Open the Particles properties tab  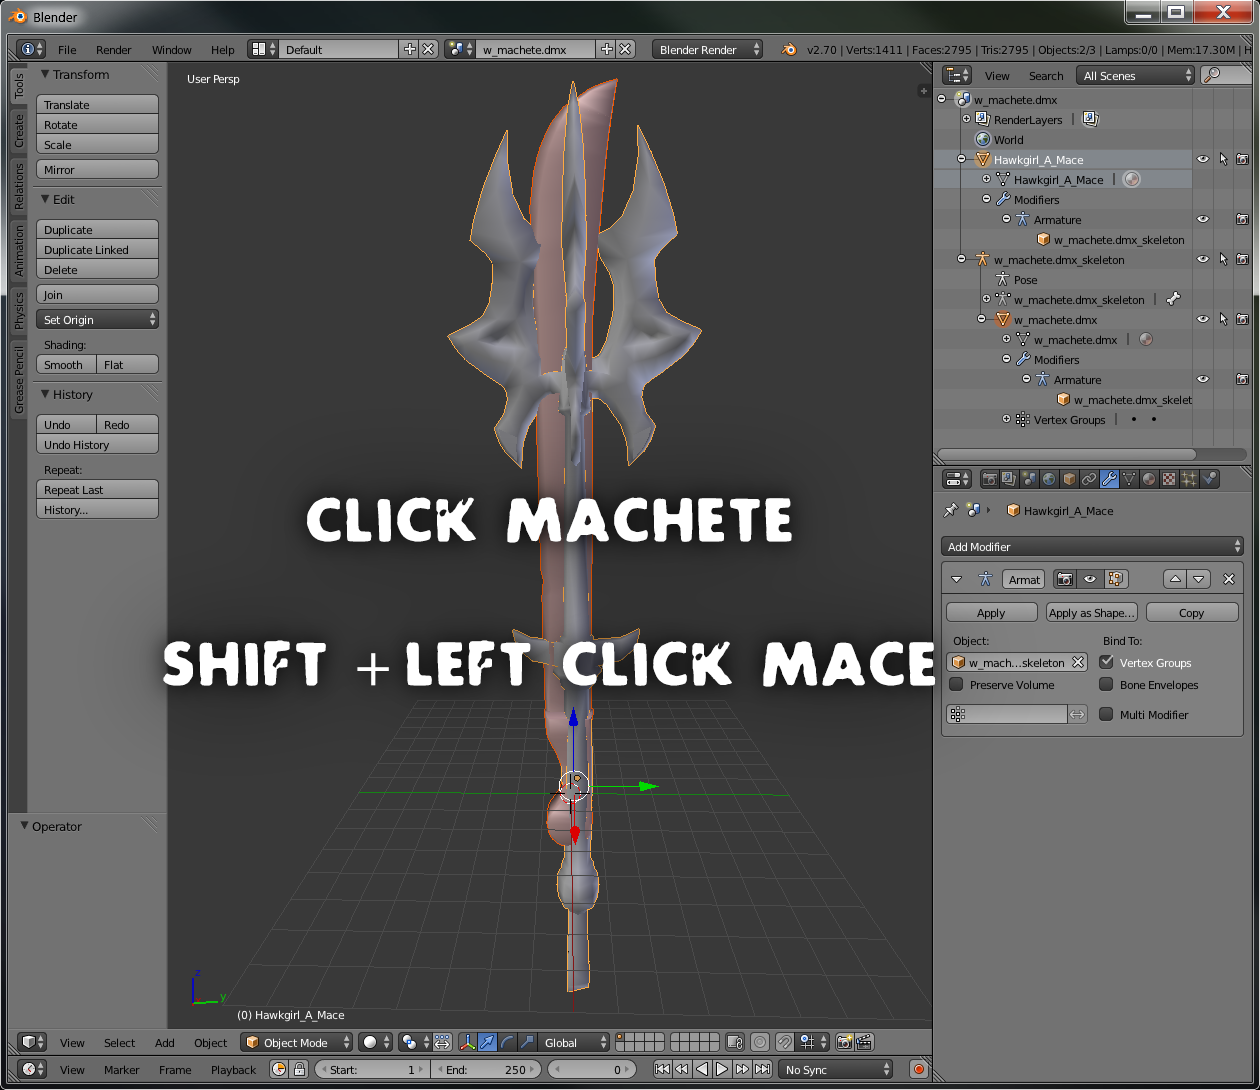1189,479
